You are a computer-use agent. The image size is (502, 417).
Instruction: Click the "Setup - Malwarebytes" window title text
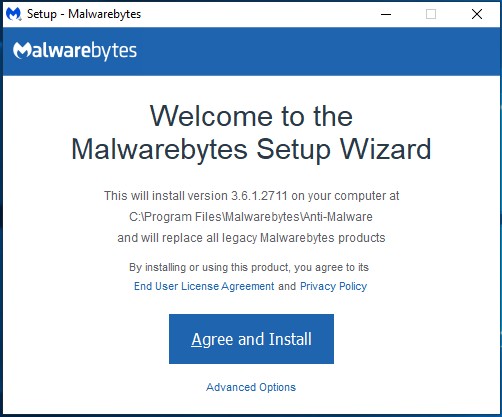coord(84,14)
